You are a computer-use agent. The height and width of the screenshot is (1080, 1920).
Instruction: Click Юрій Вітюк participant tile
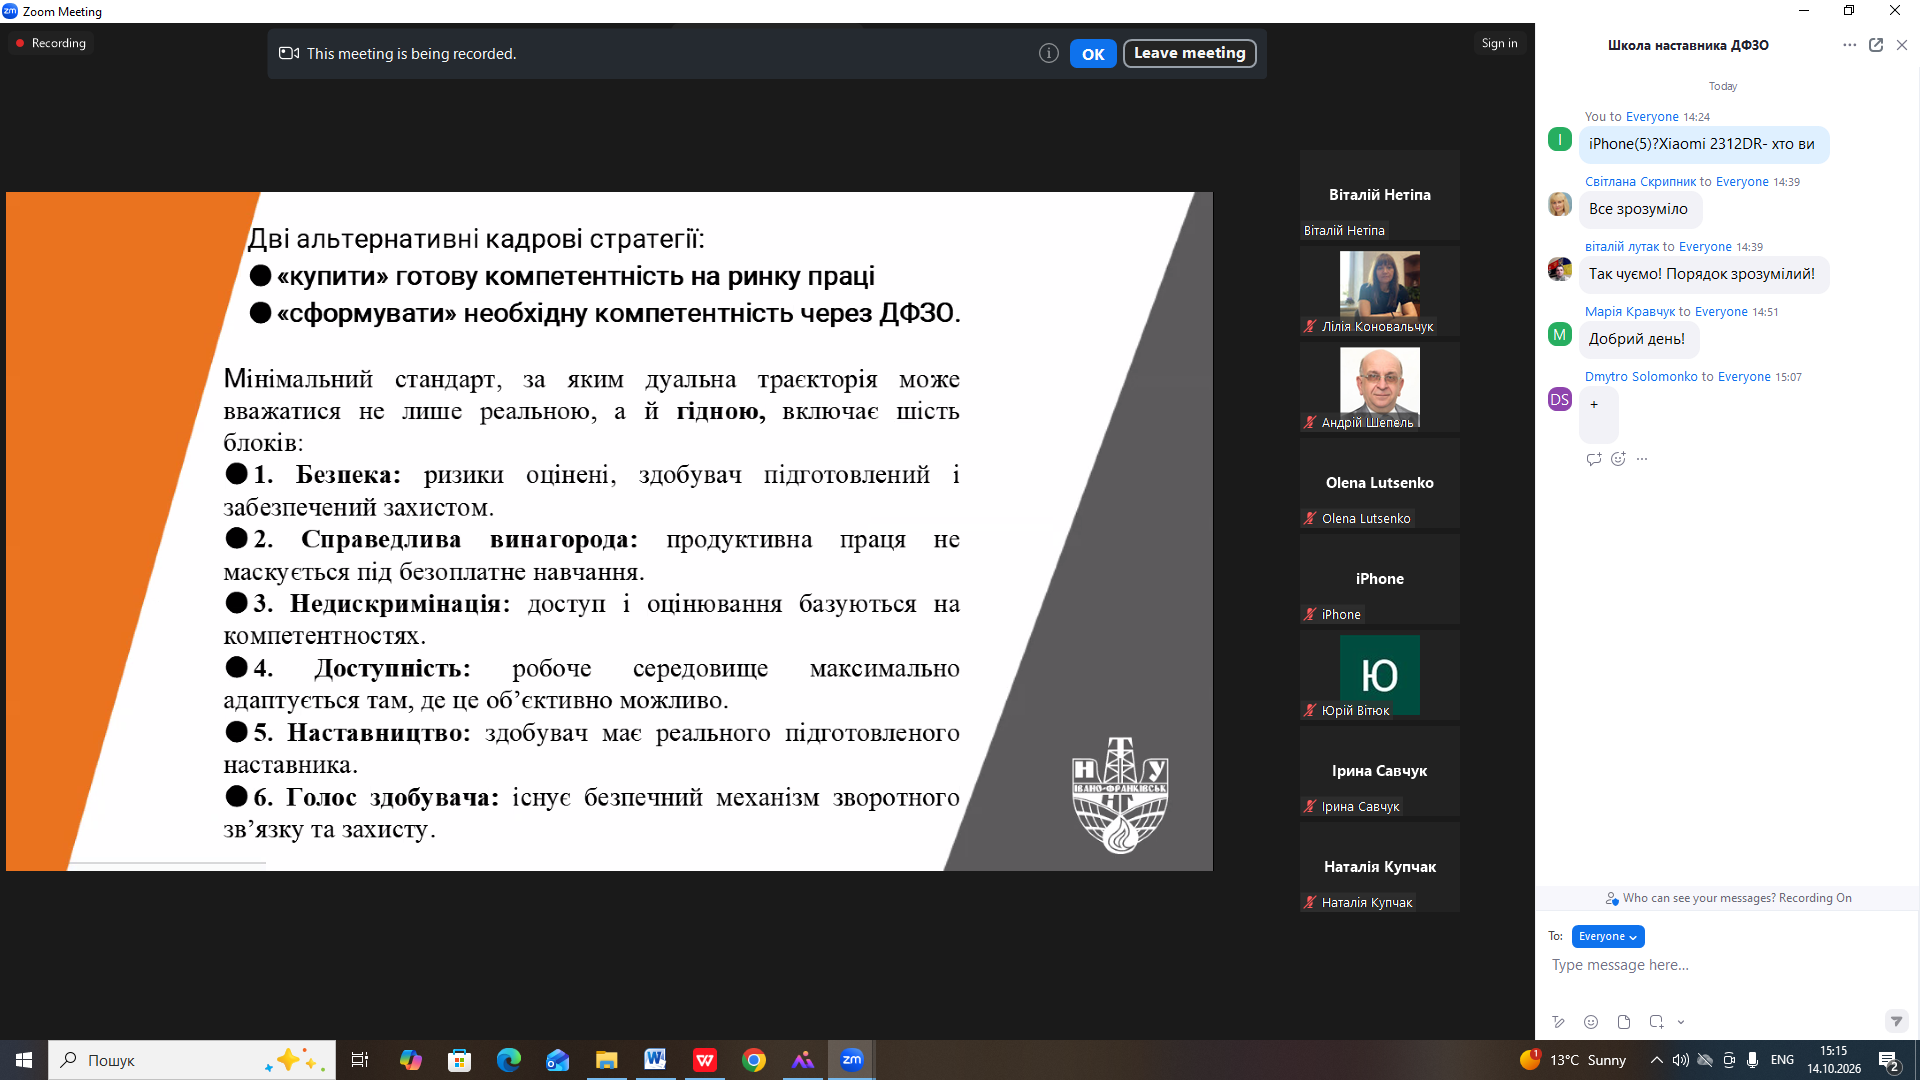click(1379, 675)
